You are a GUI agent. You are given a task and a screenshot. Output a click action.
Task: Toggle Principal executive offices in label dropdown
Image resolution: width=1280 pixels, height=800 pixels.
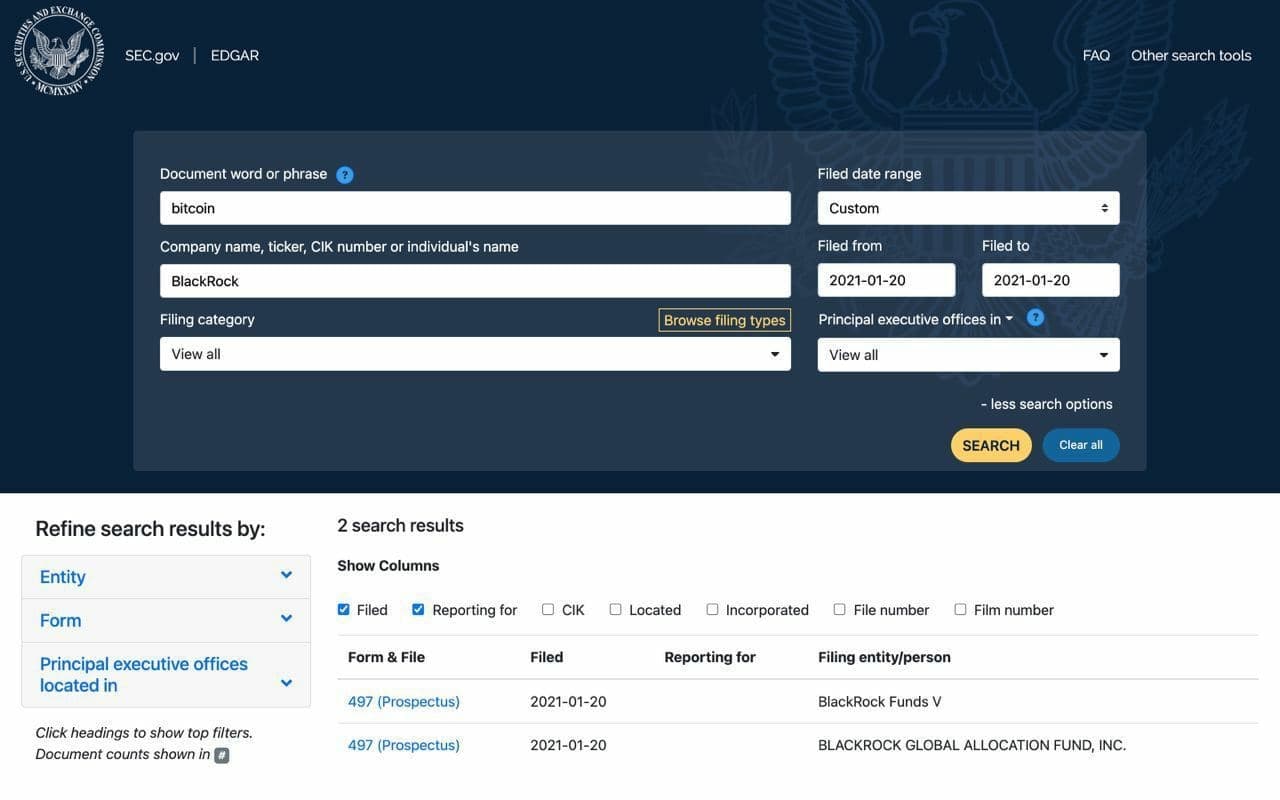click(x=916, y=319)
